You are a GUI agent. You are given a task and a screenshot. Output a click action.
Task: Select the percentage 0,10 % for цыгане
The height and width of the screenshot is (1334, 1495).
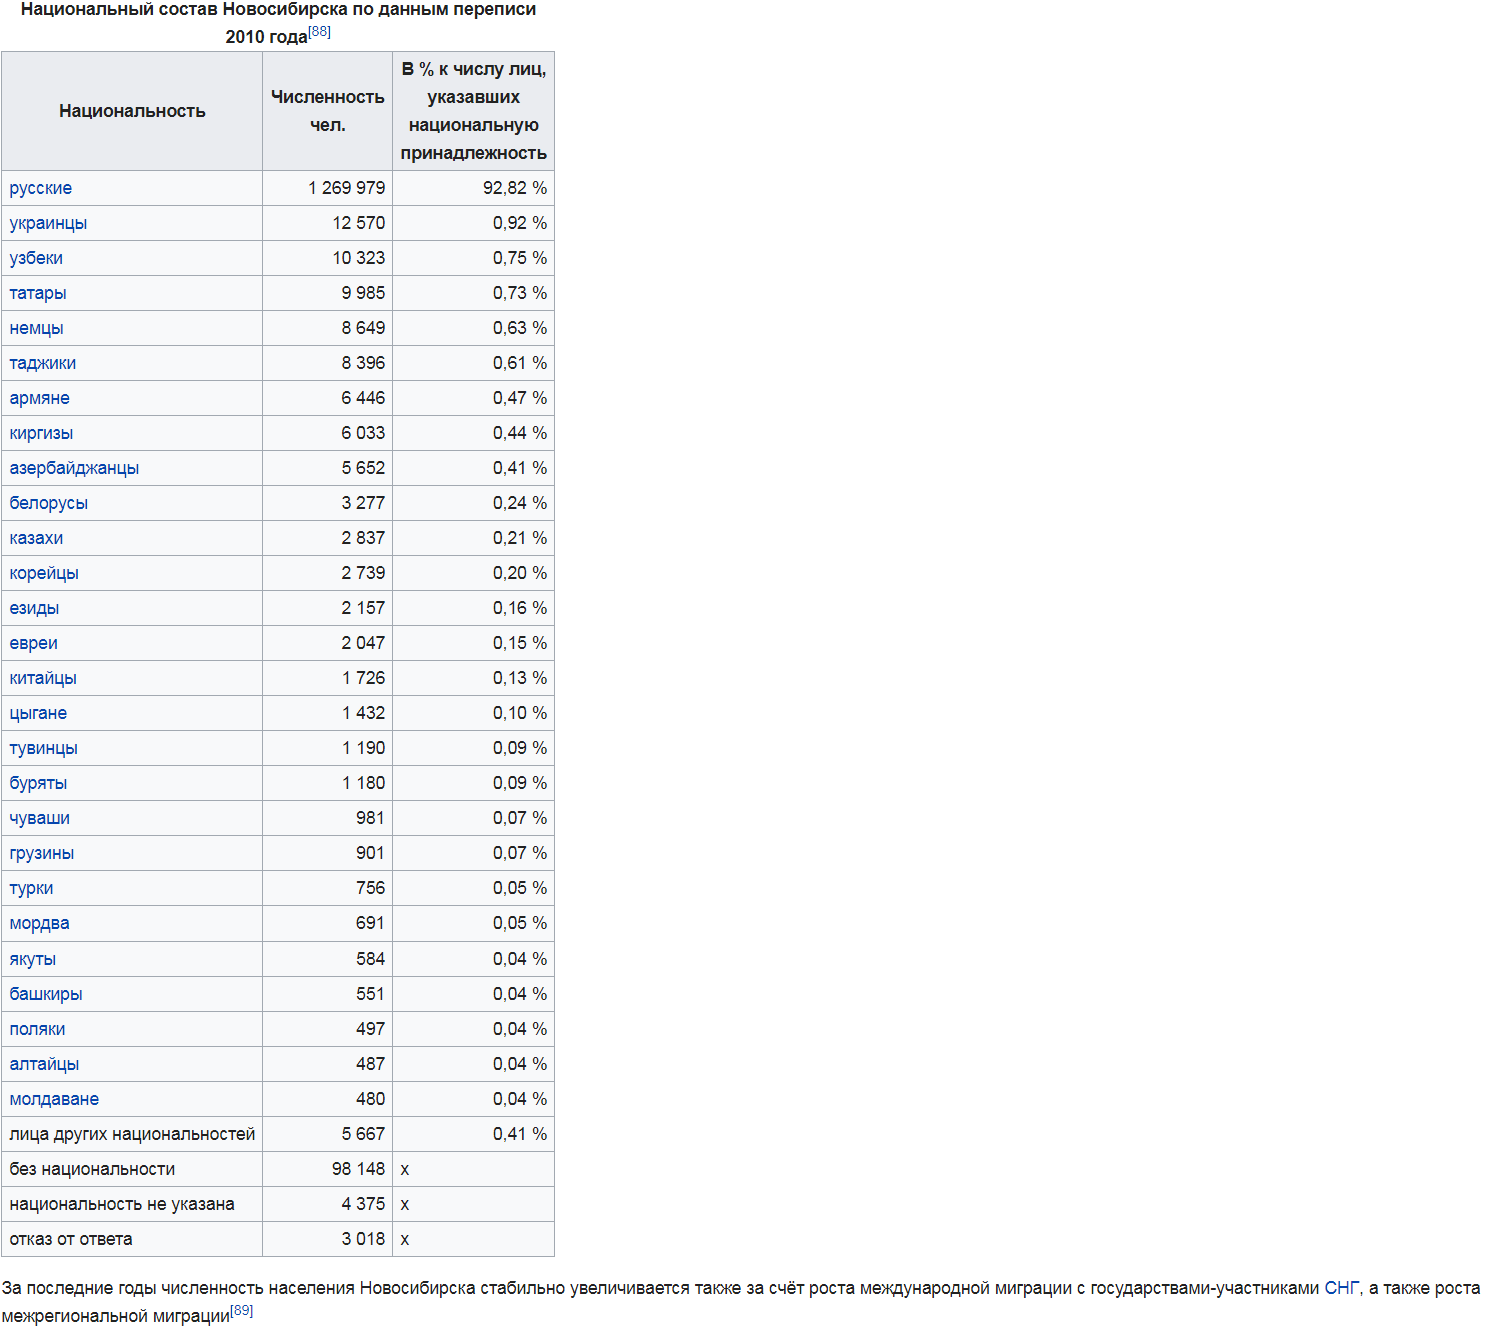pos(520,713)
